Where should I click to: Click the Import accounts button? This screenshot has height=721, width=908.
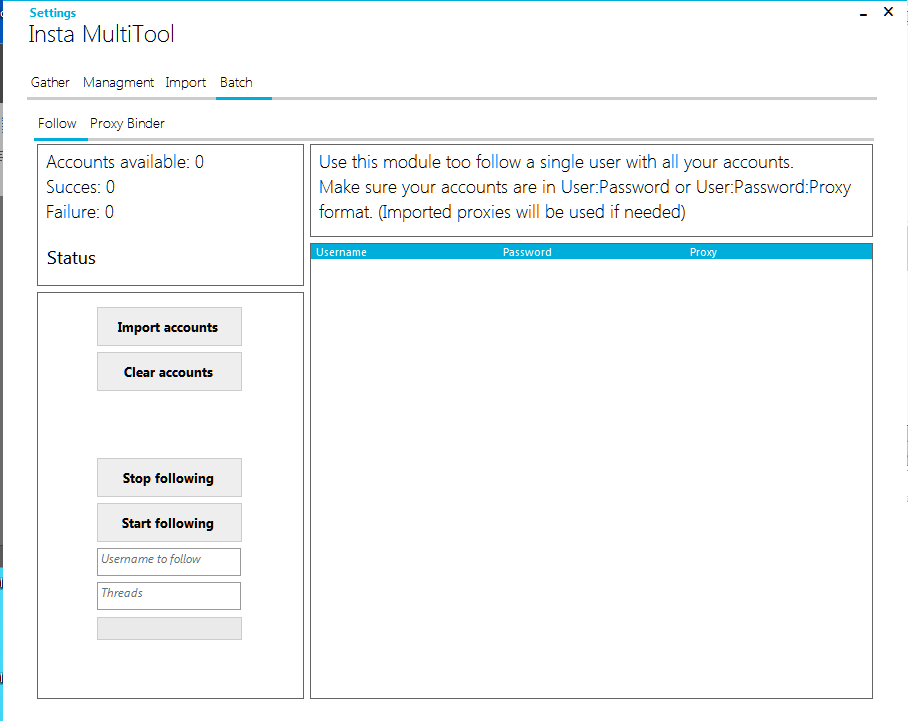[x=169, y=327]
